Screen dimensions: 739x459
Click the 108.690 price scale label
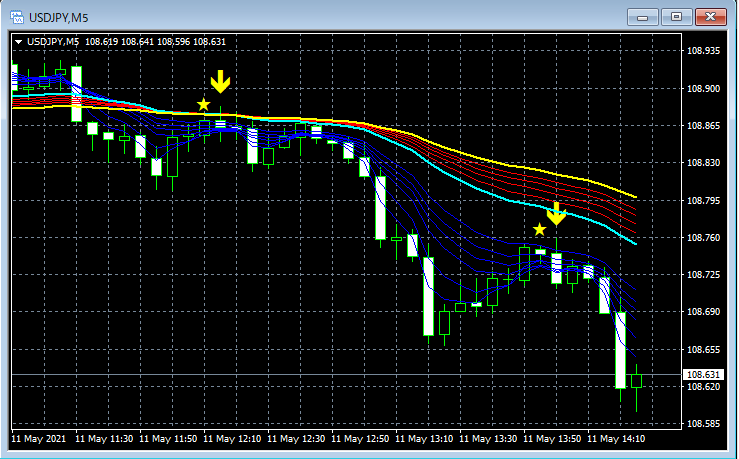[703, 311]
